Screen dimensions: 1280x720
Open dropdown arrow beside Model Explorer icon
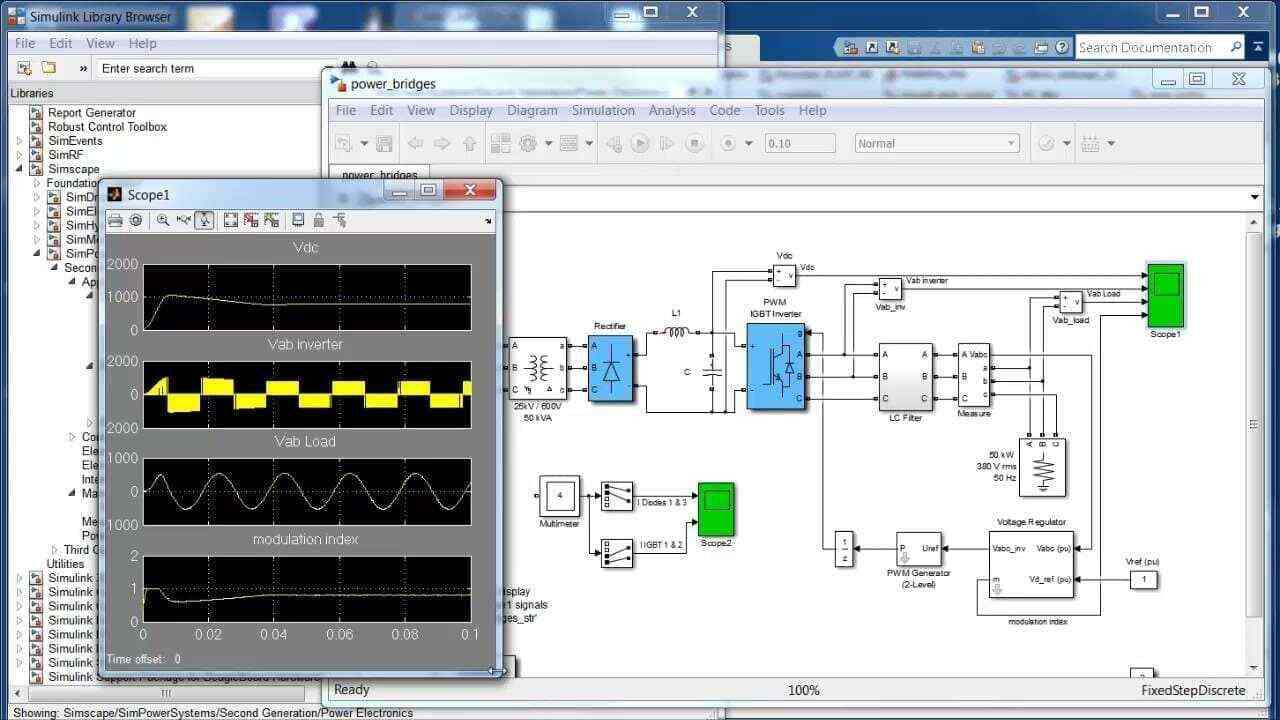pos(589,144)
